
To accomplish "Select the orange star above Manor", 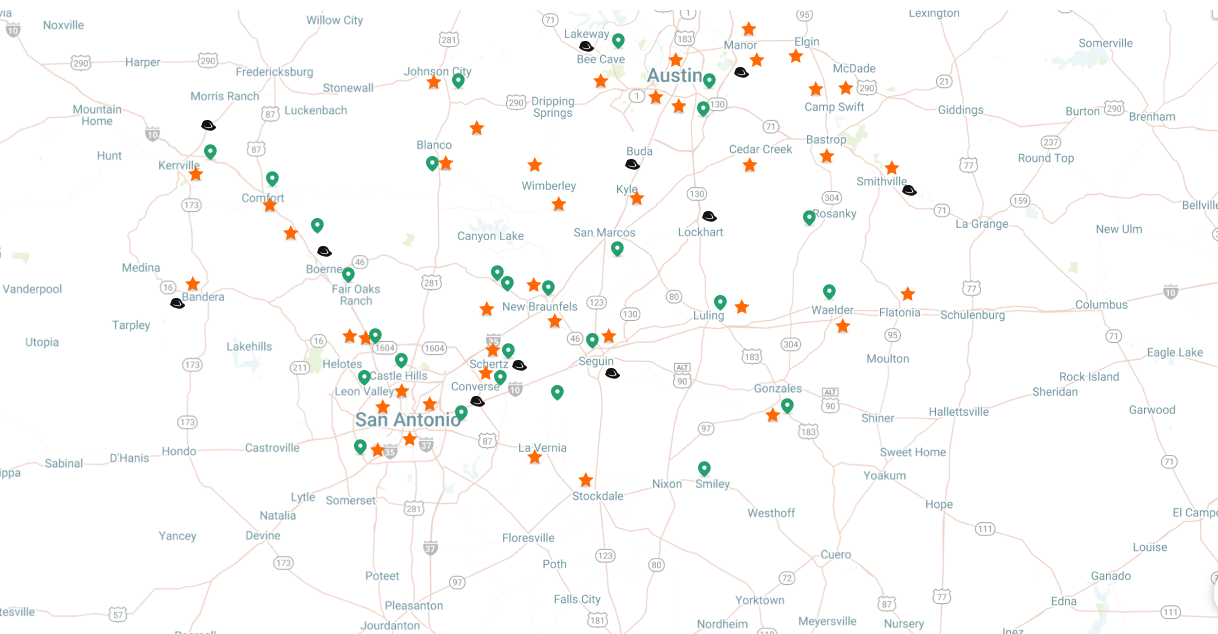I will [749, 29].
